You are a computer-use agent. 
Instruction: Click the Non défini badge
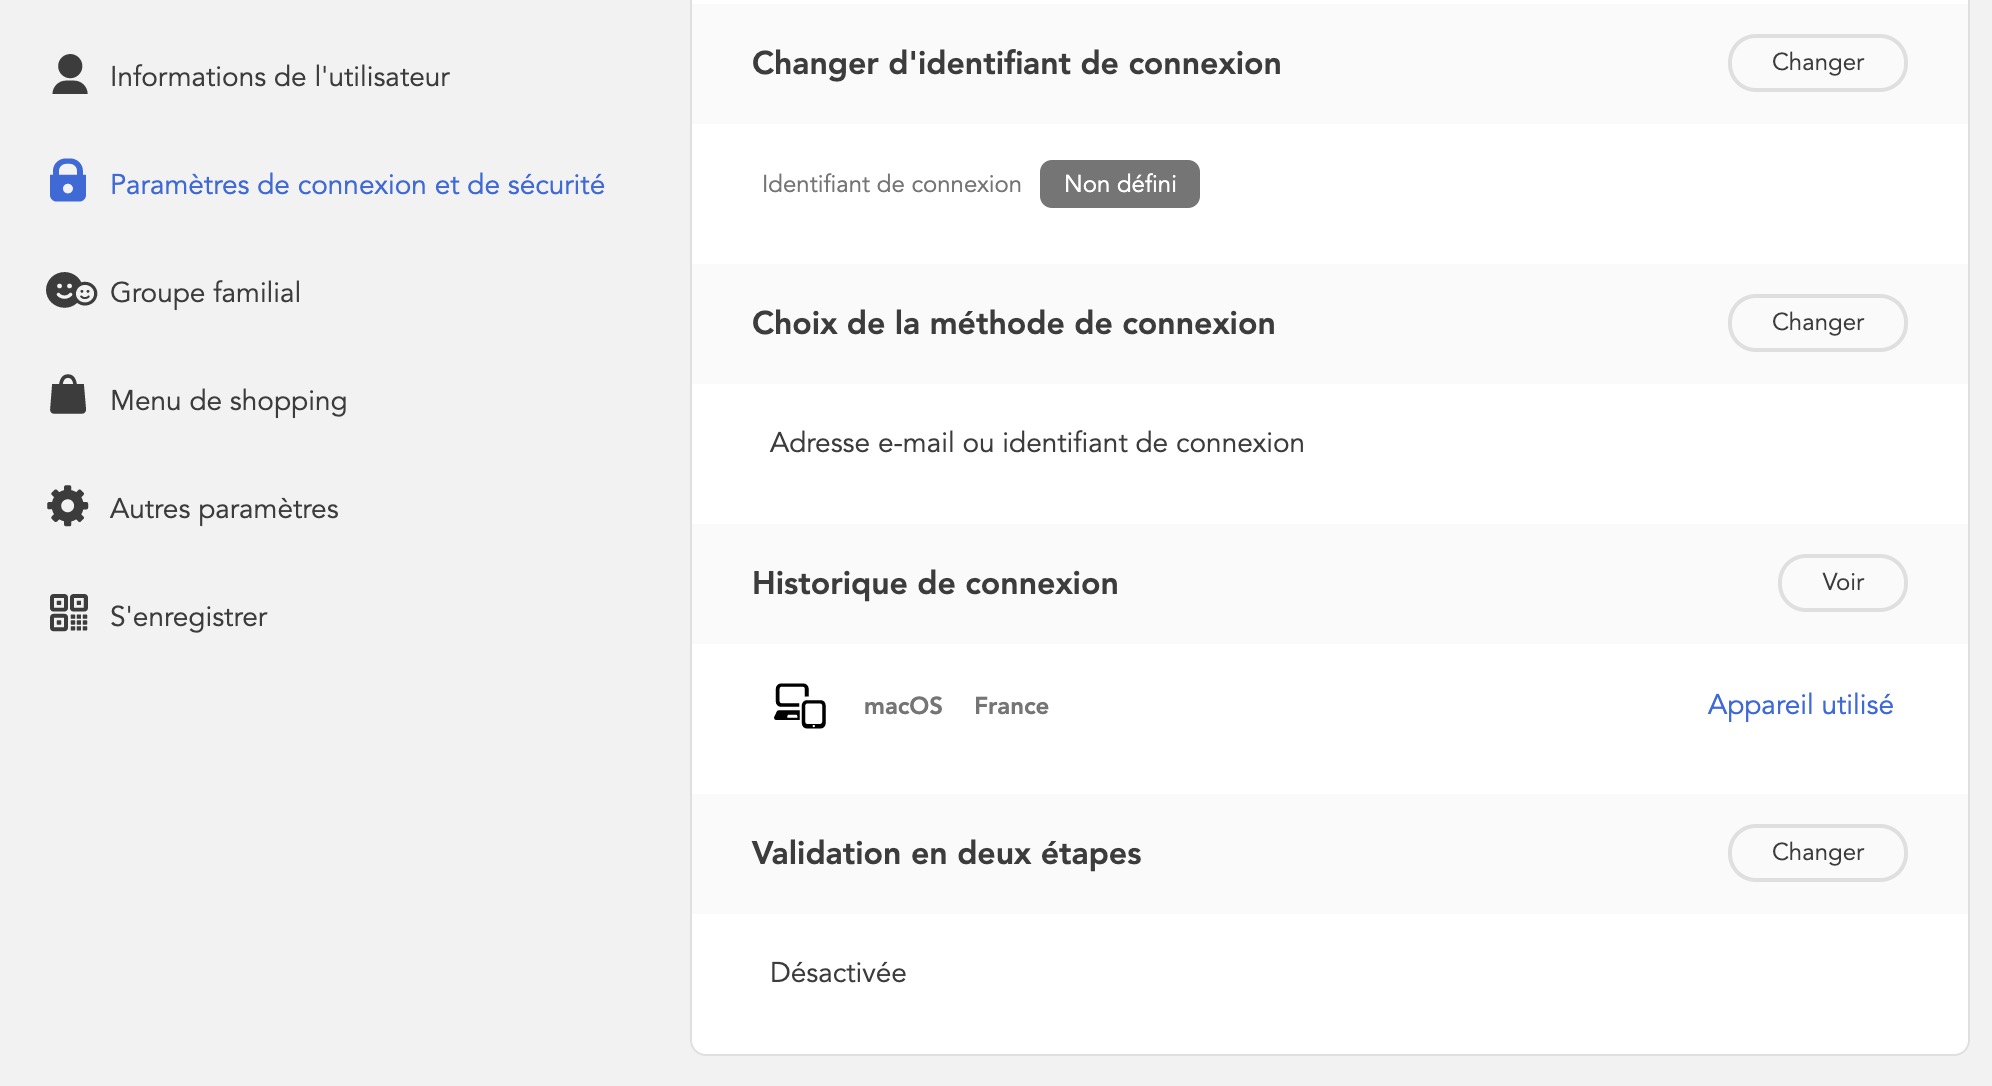pyautogui.click(x=1119, y=184)
